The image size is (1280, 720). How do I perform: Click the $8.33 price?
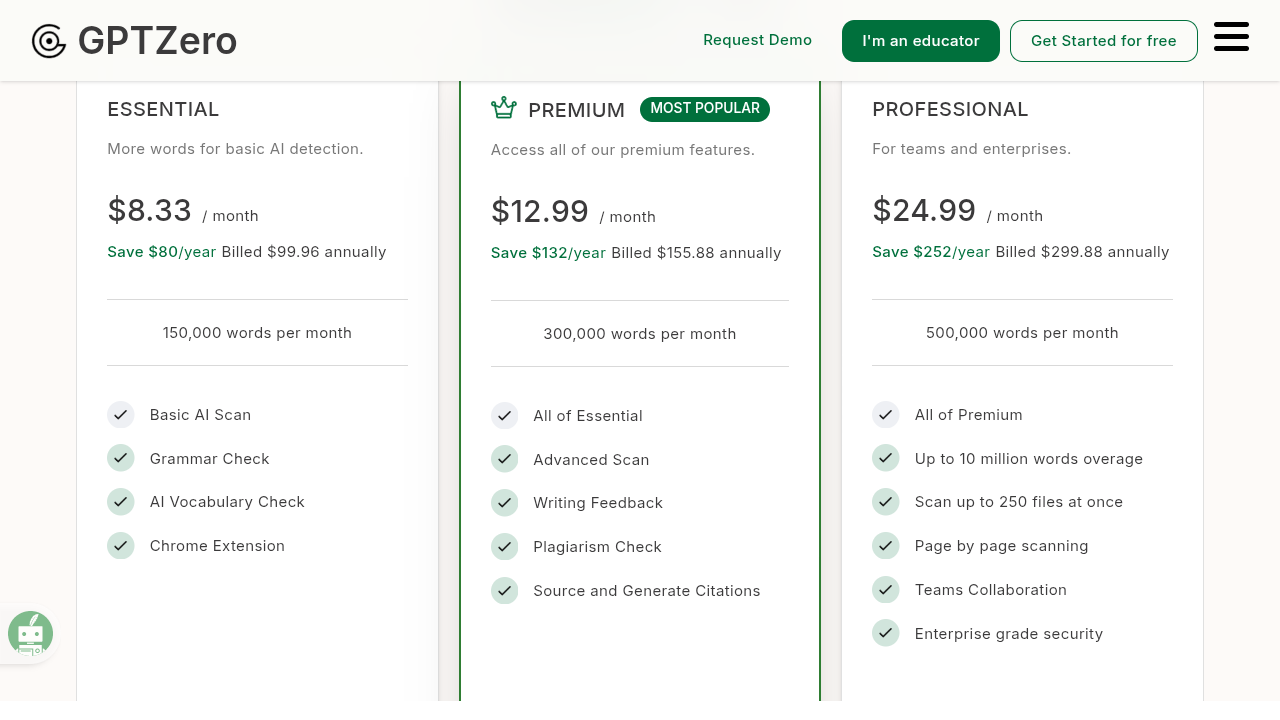150,210
